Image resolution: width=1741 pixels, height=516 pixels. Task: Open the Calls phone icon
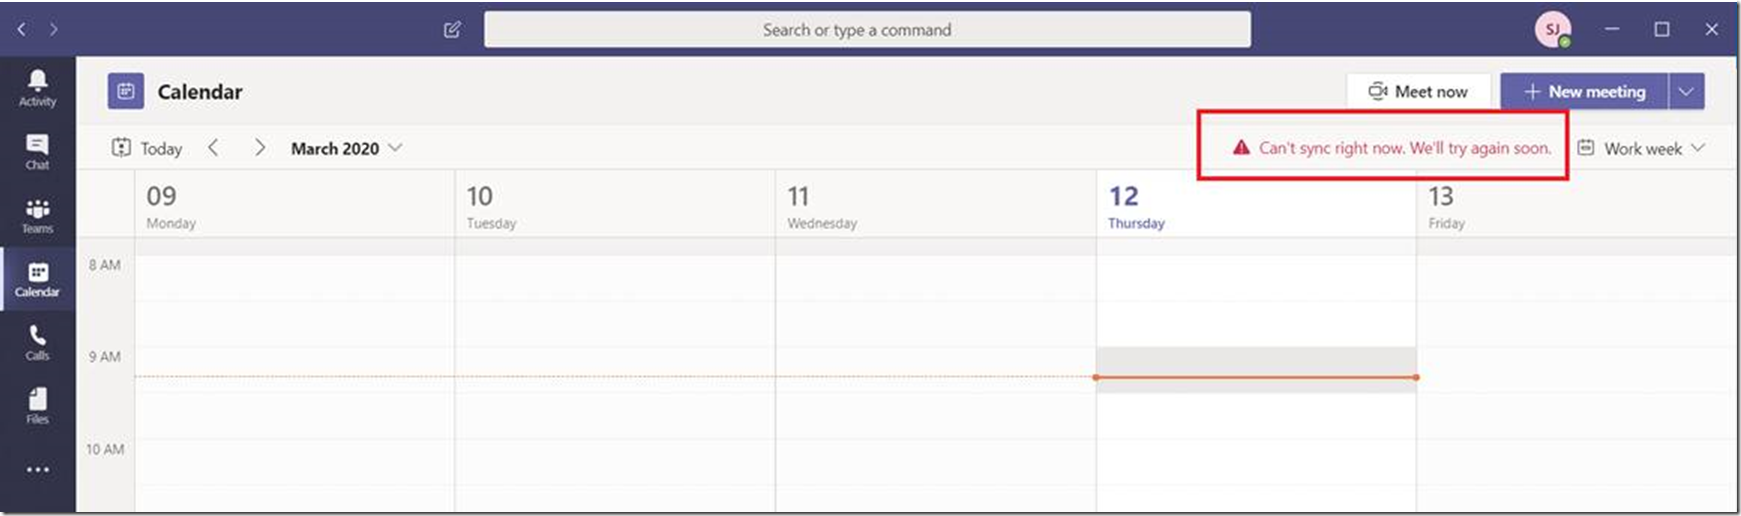point(37,343)
